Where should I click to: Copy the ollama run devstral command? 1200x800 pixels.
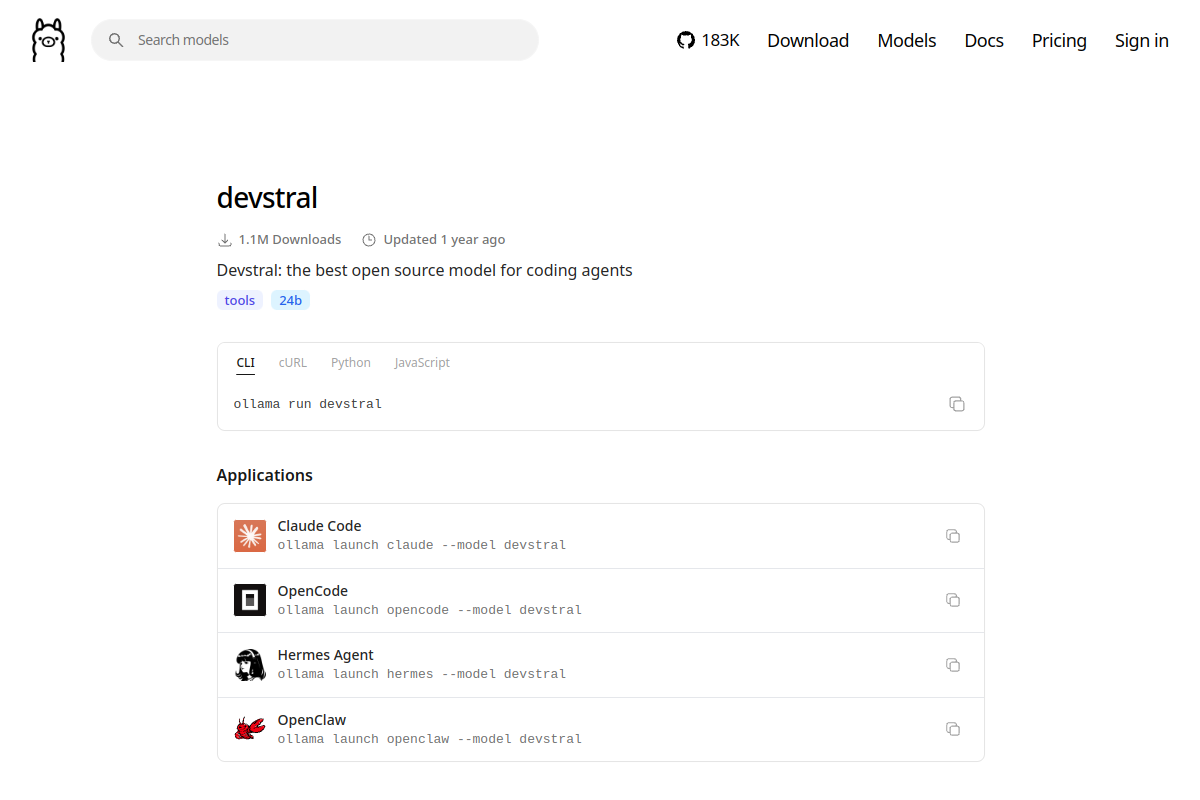click(x=957, y=404)
